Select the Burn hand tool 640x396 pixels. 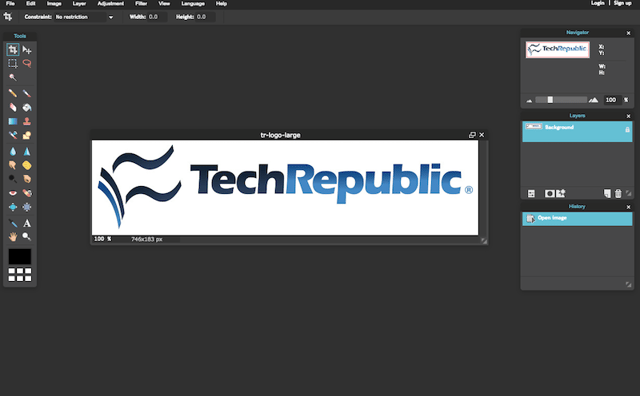click(27, 179)
